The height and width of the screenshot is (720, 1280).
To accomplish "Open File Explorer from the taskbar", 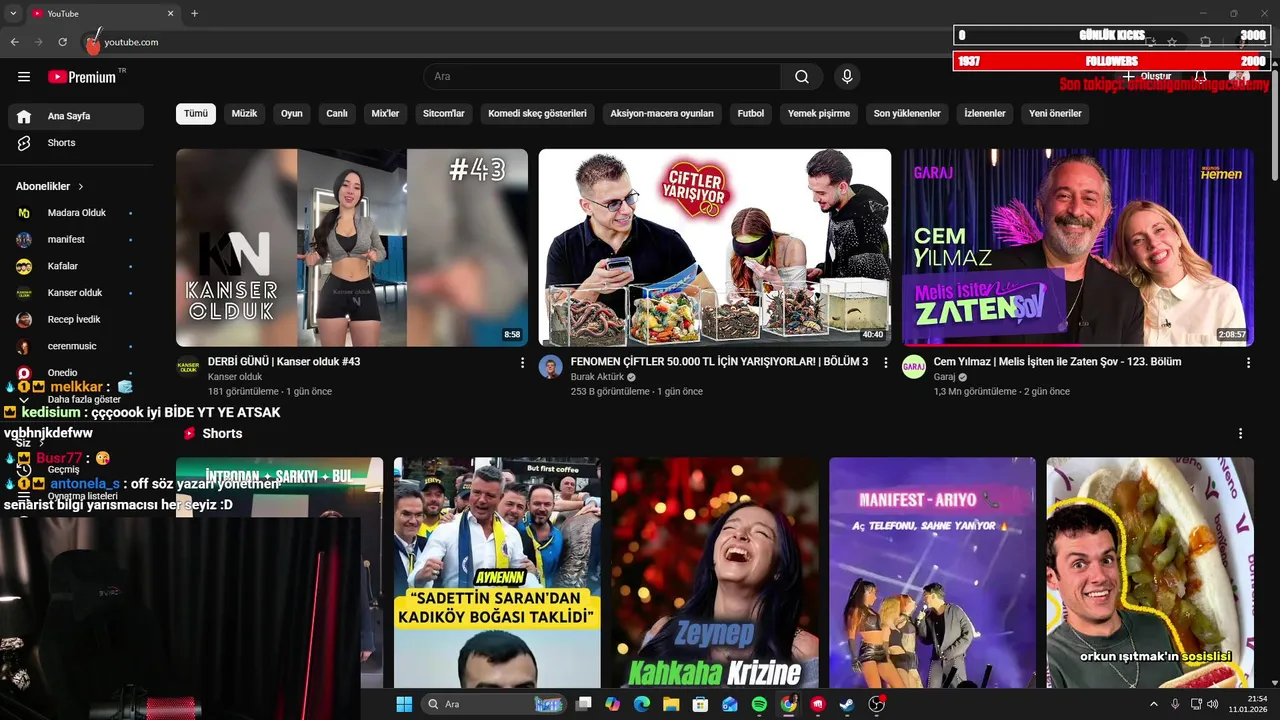I will click(x=671, y=704).
